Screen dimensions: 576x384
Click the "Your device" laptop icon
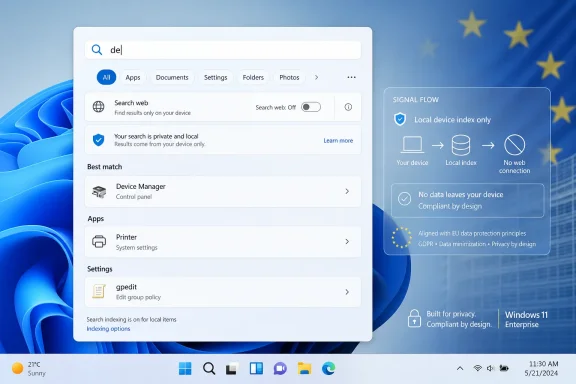(x=412, y=144)
